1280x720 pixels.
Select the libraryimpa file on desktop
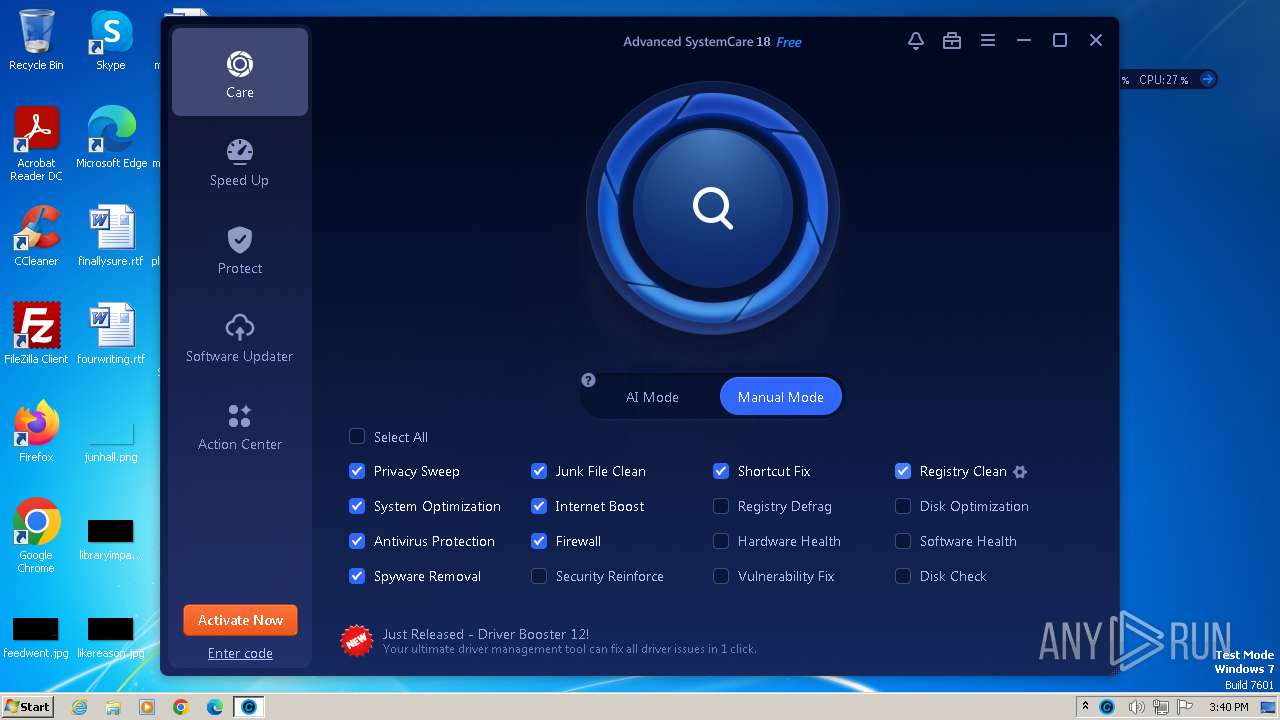[x=111, y=540]
